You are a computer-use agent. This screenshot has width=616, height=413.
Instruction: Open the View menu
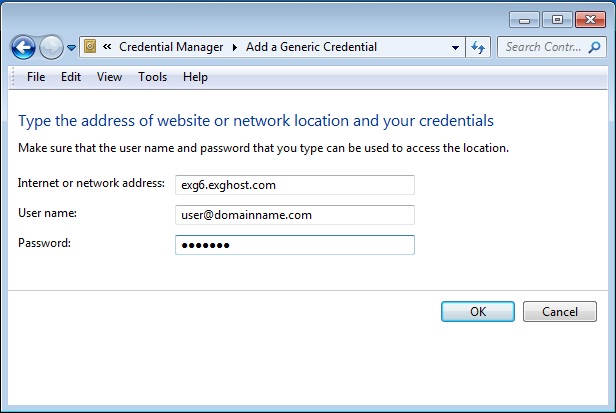tap(109, 77)
